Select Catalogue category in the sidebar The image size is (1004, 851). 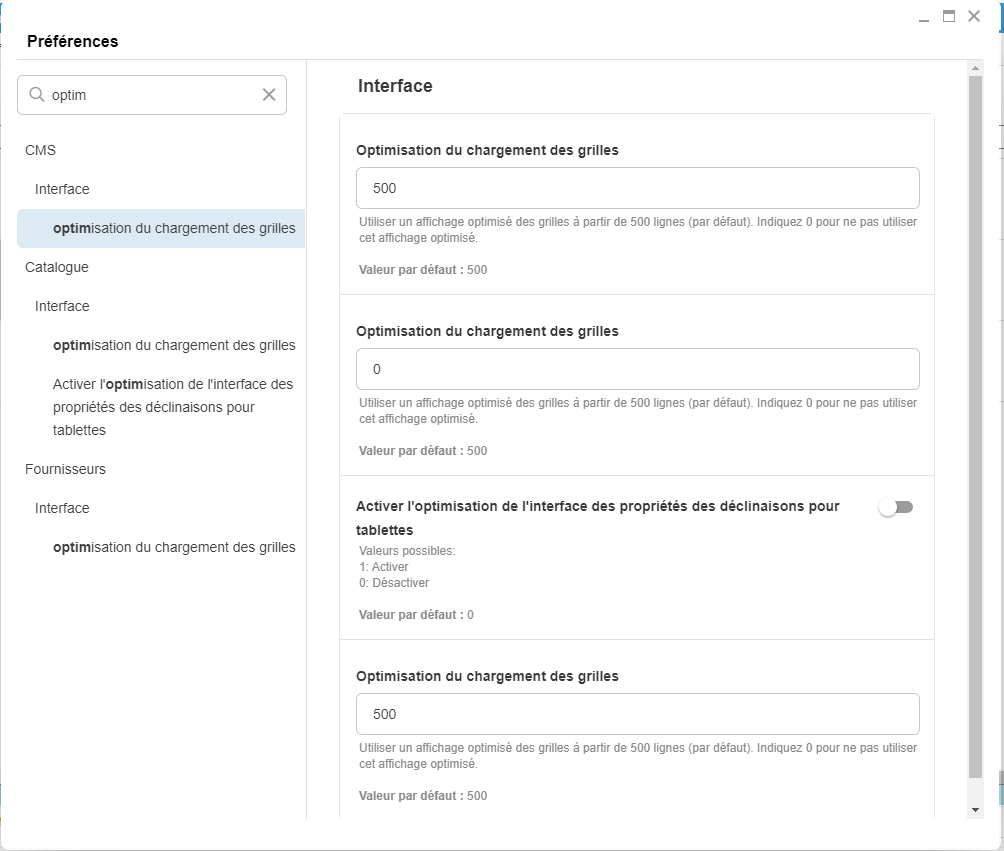pyautogui.click(x=56, y=267)
